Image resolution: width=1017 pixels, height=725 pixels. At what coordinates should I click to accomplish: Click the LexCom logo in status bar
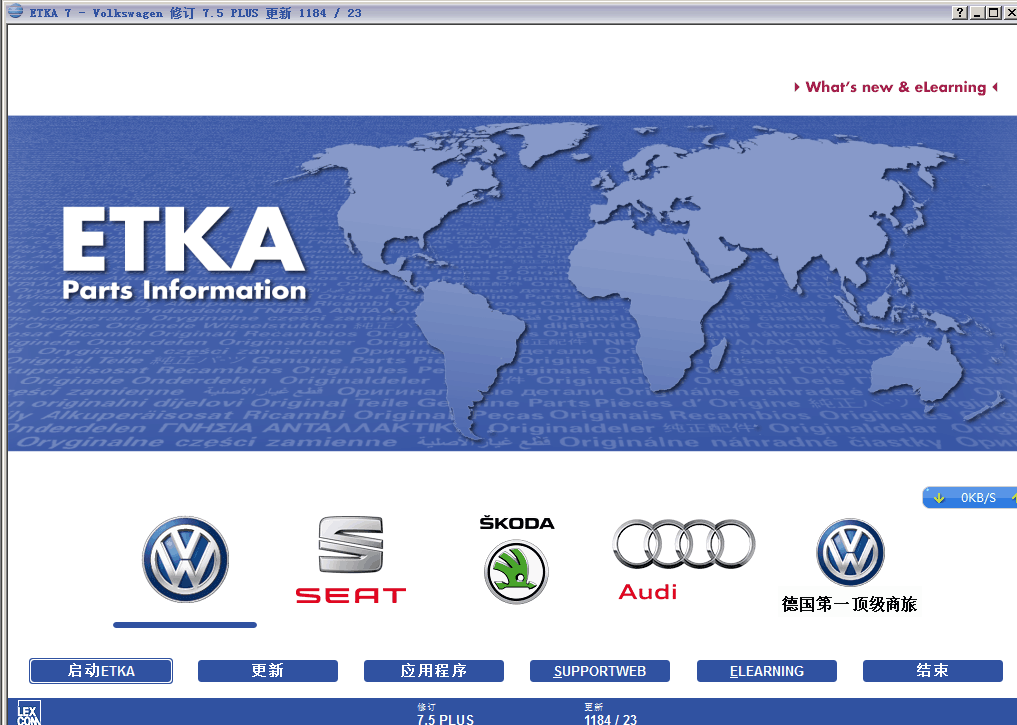[x=28, y=713]
